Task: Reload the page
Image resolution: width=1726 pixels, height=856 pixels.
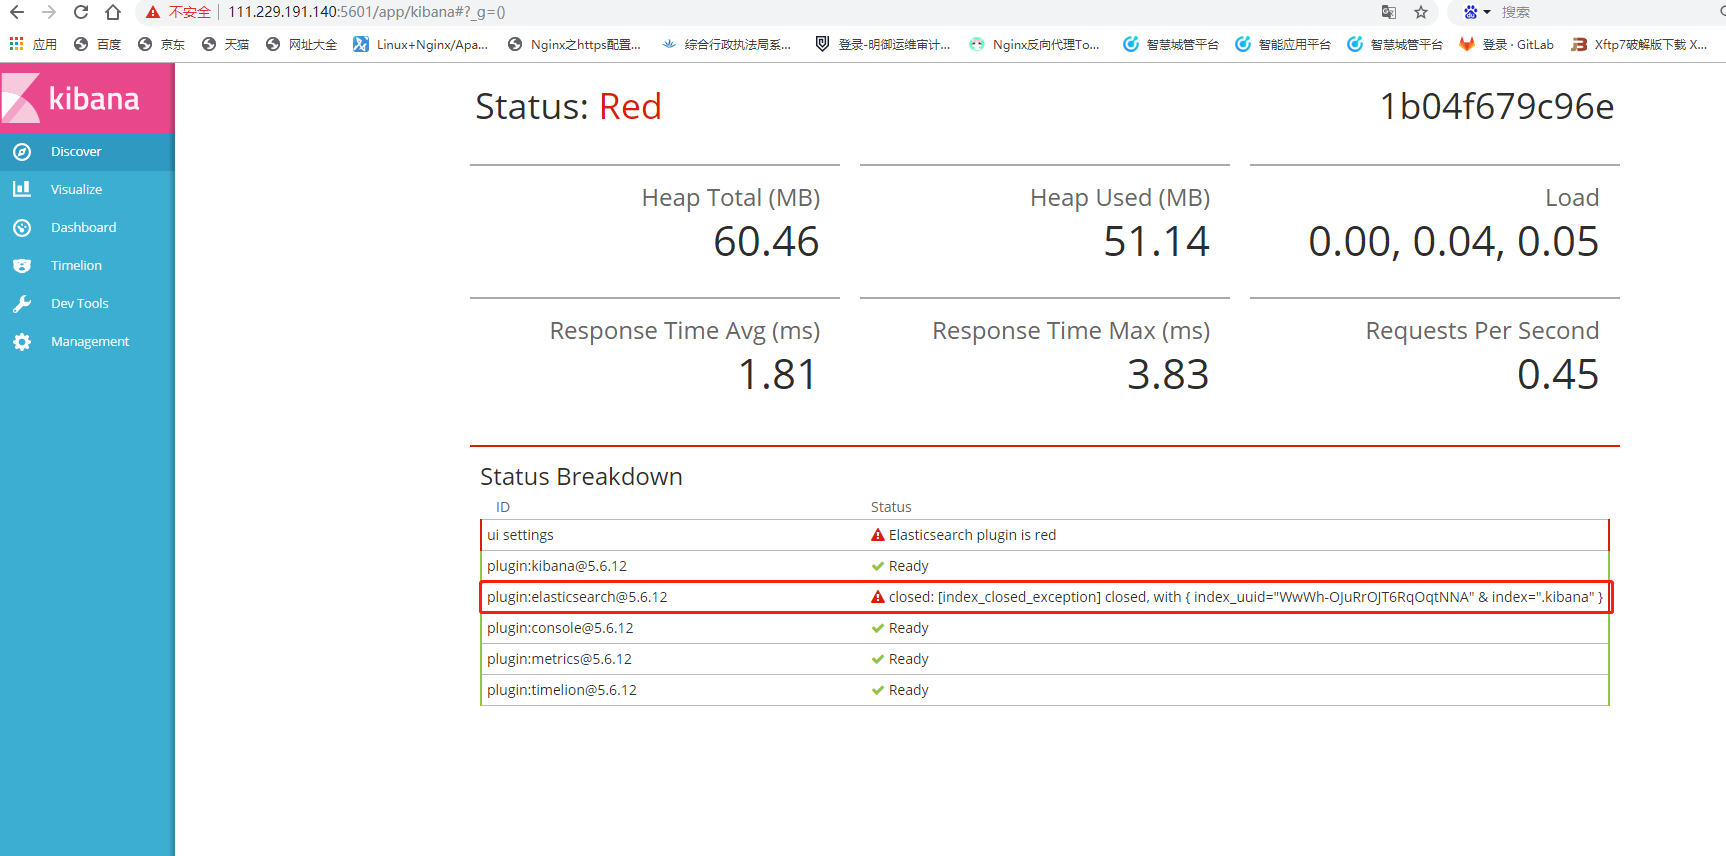Action: pyautogui.click(x=81, y=12)
